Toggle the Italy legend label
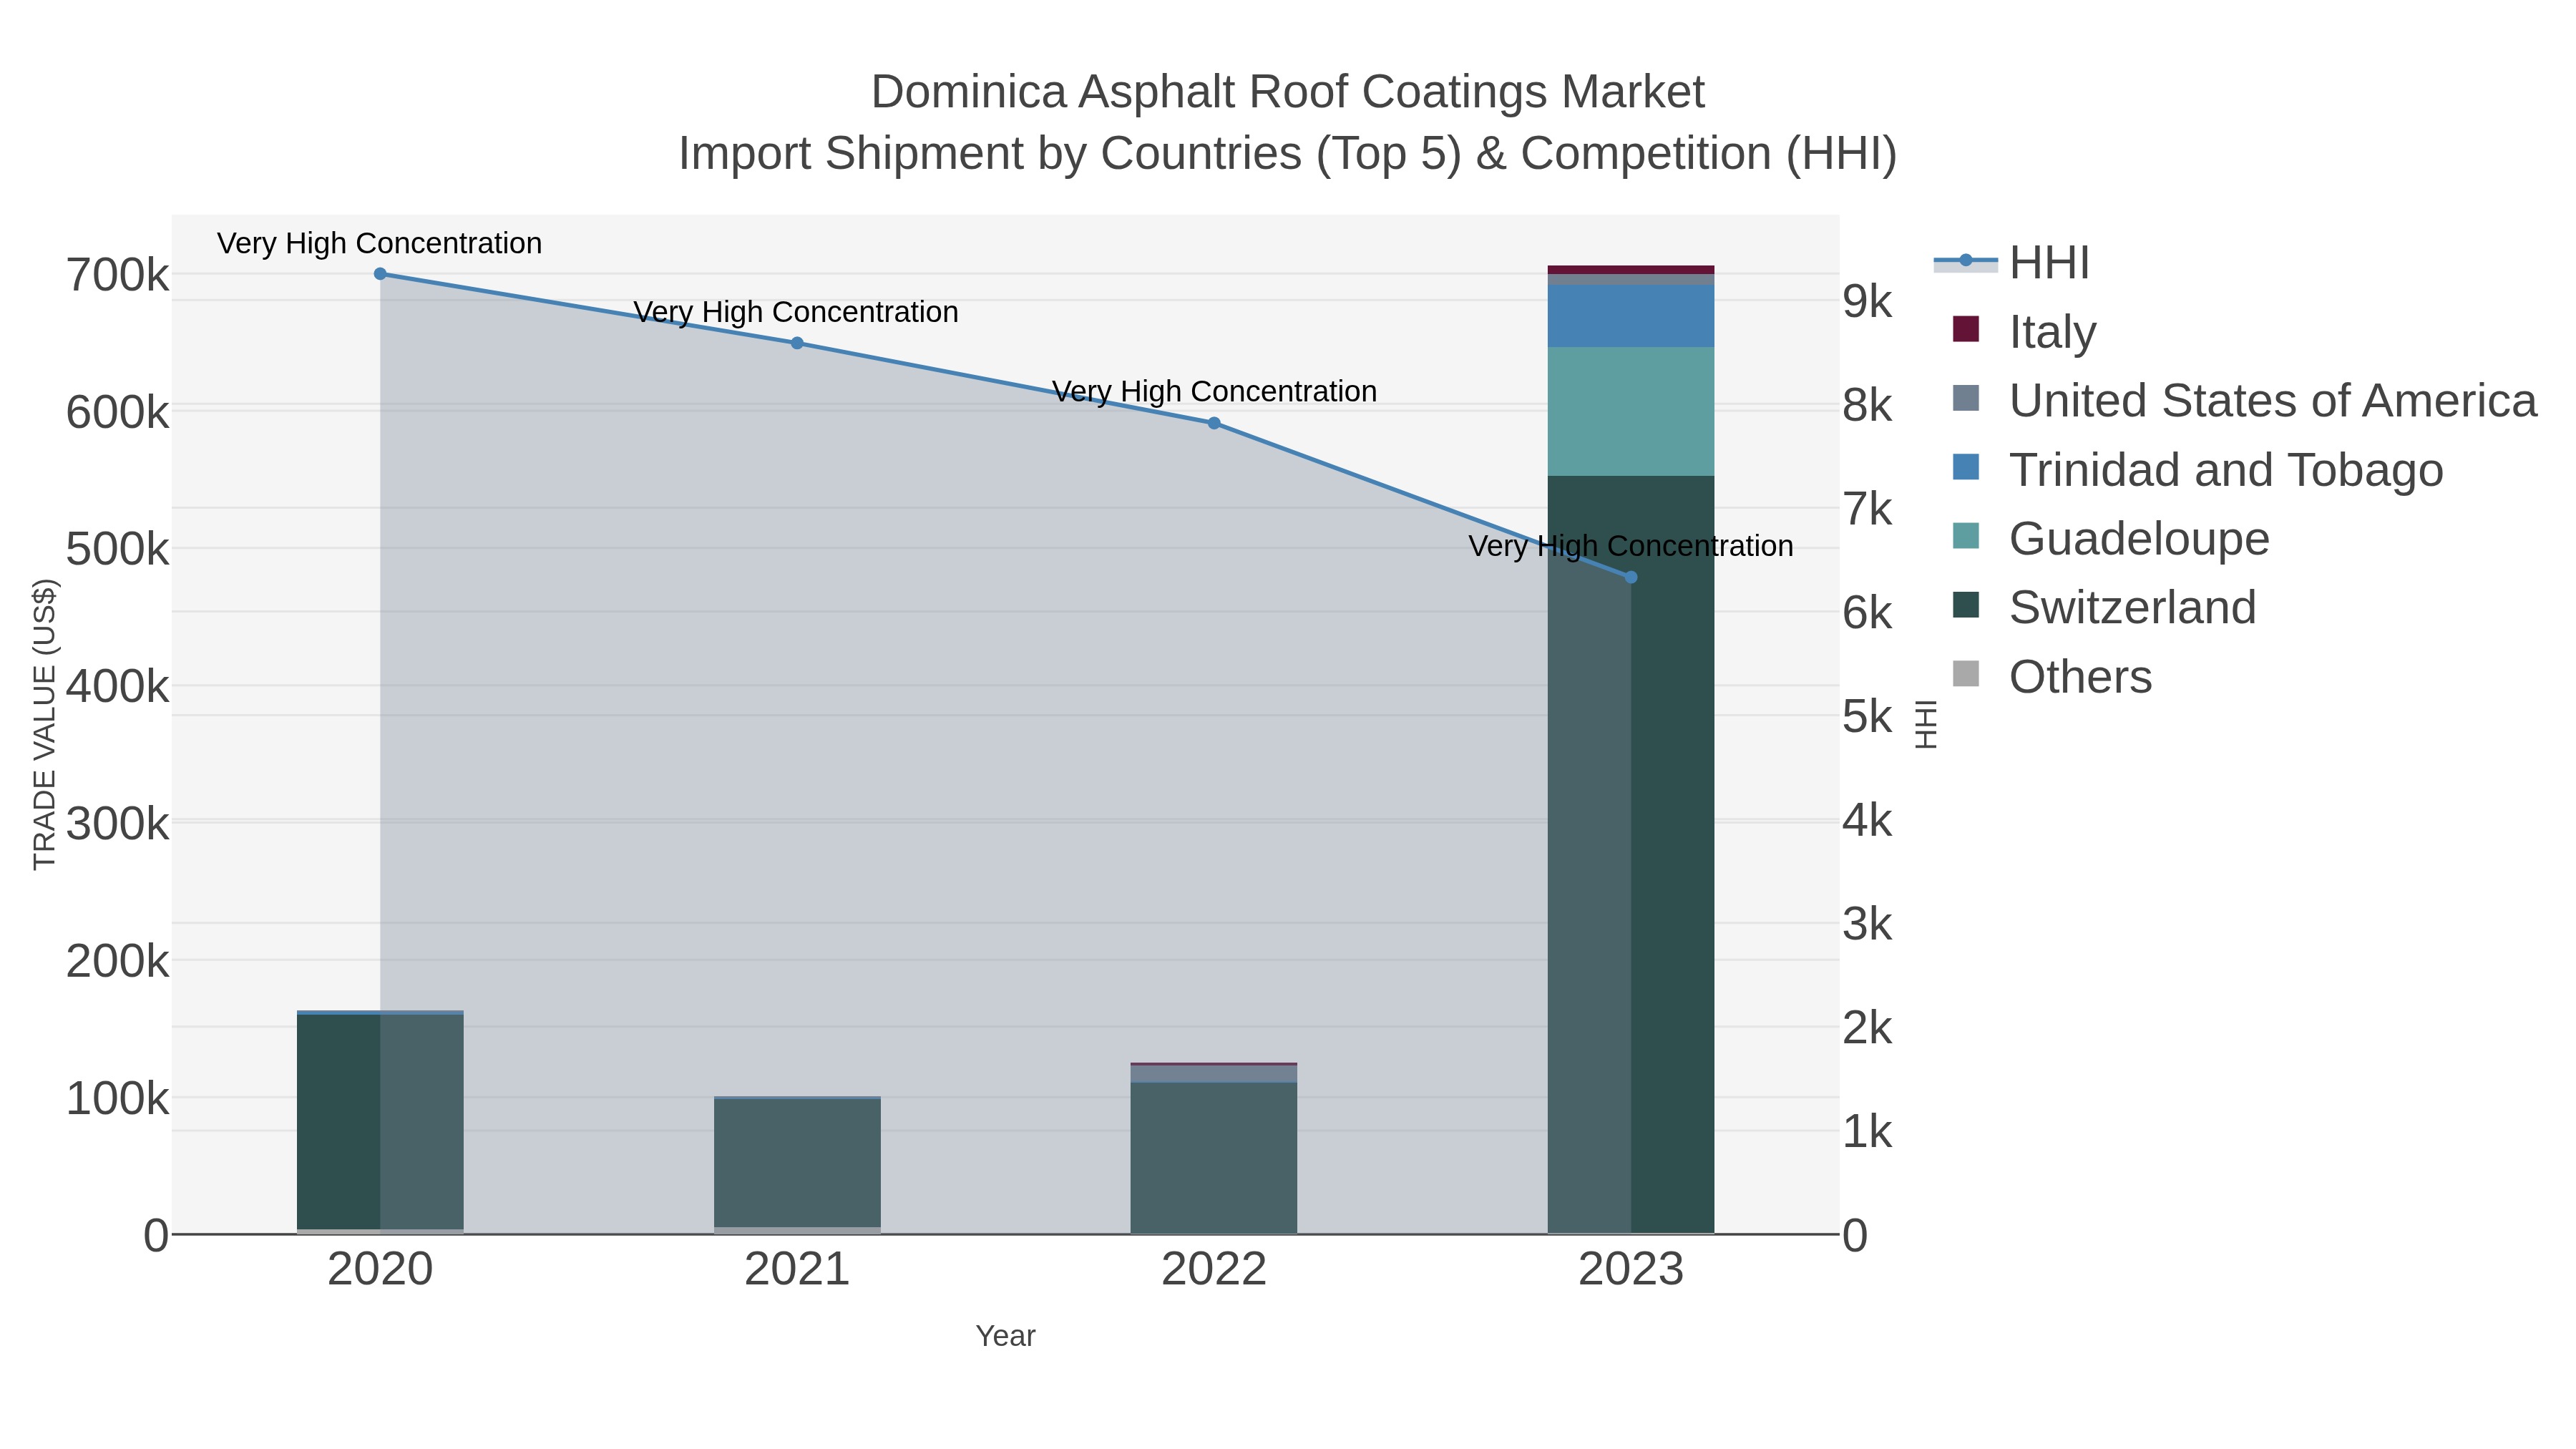This screenshot has height=1449, width=2576. [2052, 331]
